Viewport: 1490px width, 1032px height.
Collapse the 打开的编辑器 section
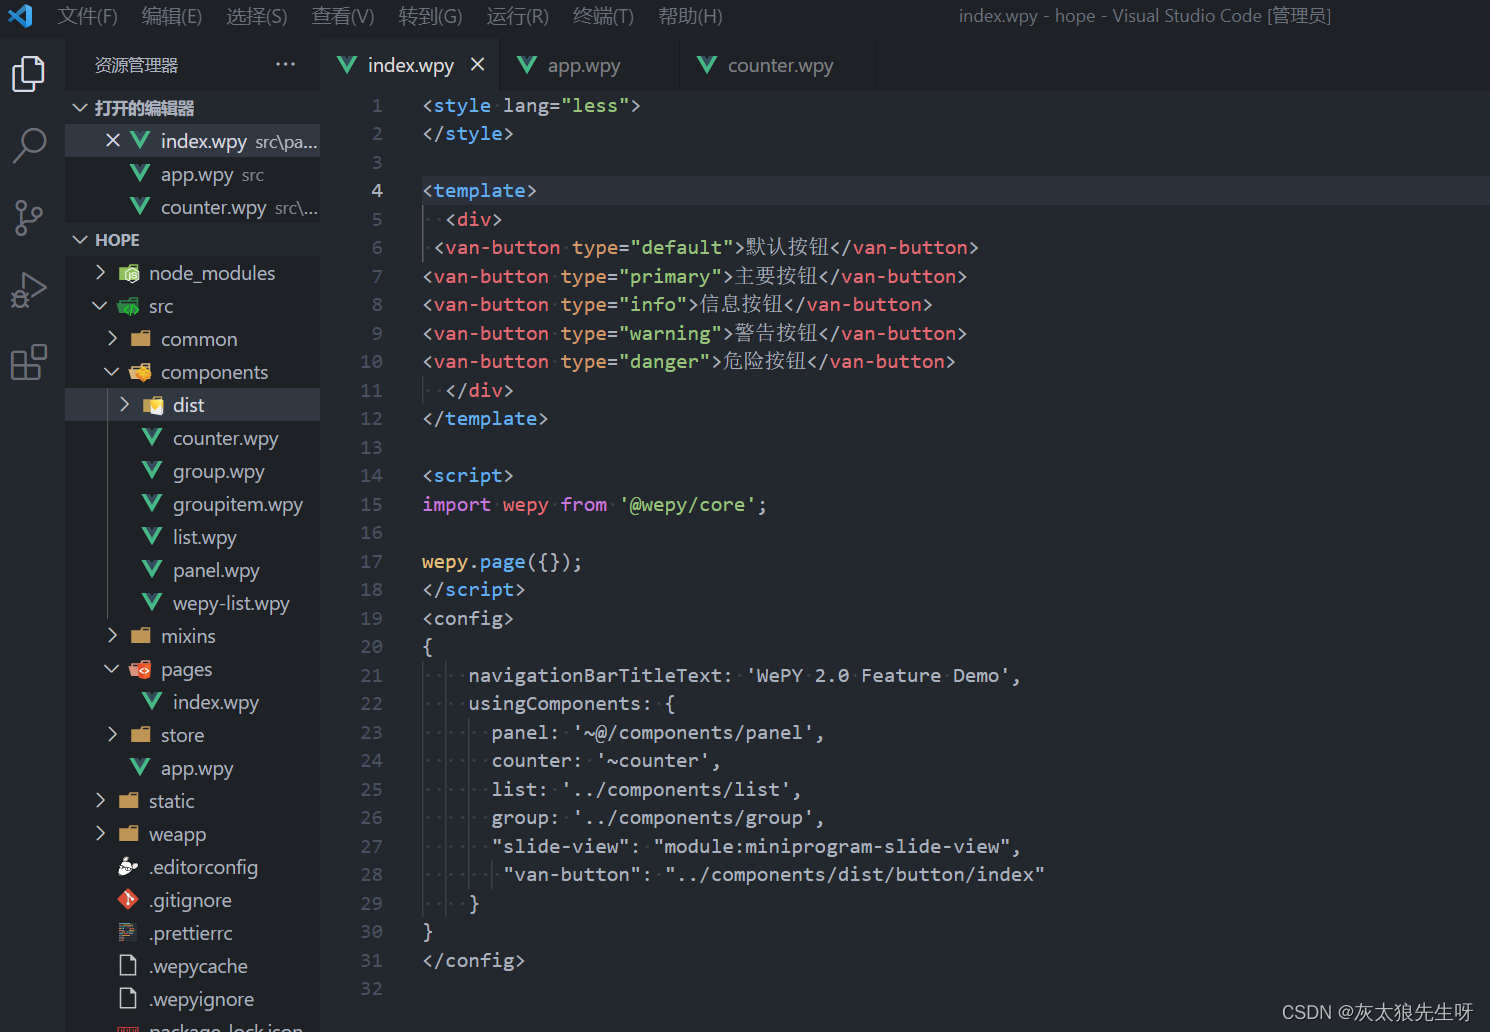tap(80, 108)
